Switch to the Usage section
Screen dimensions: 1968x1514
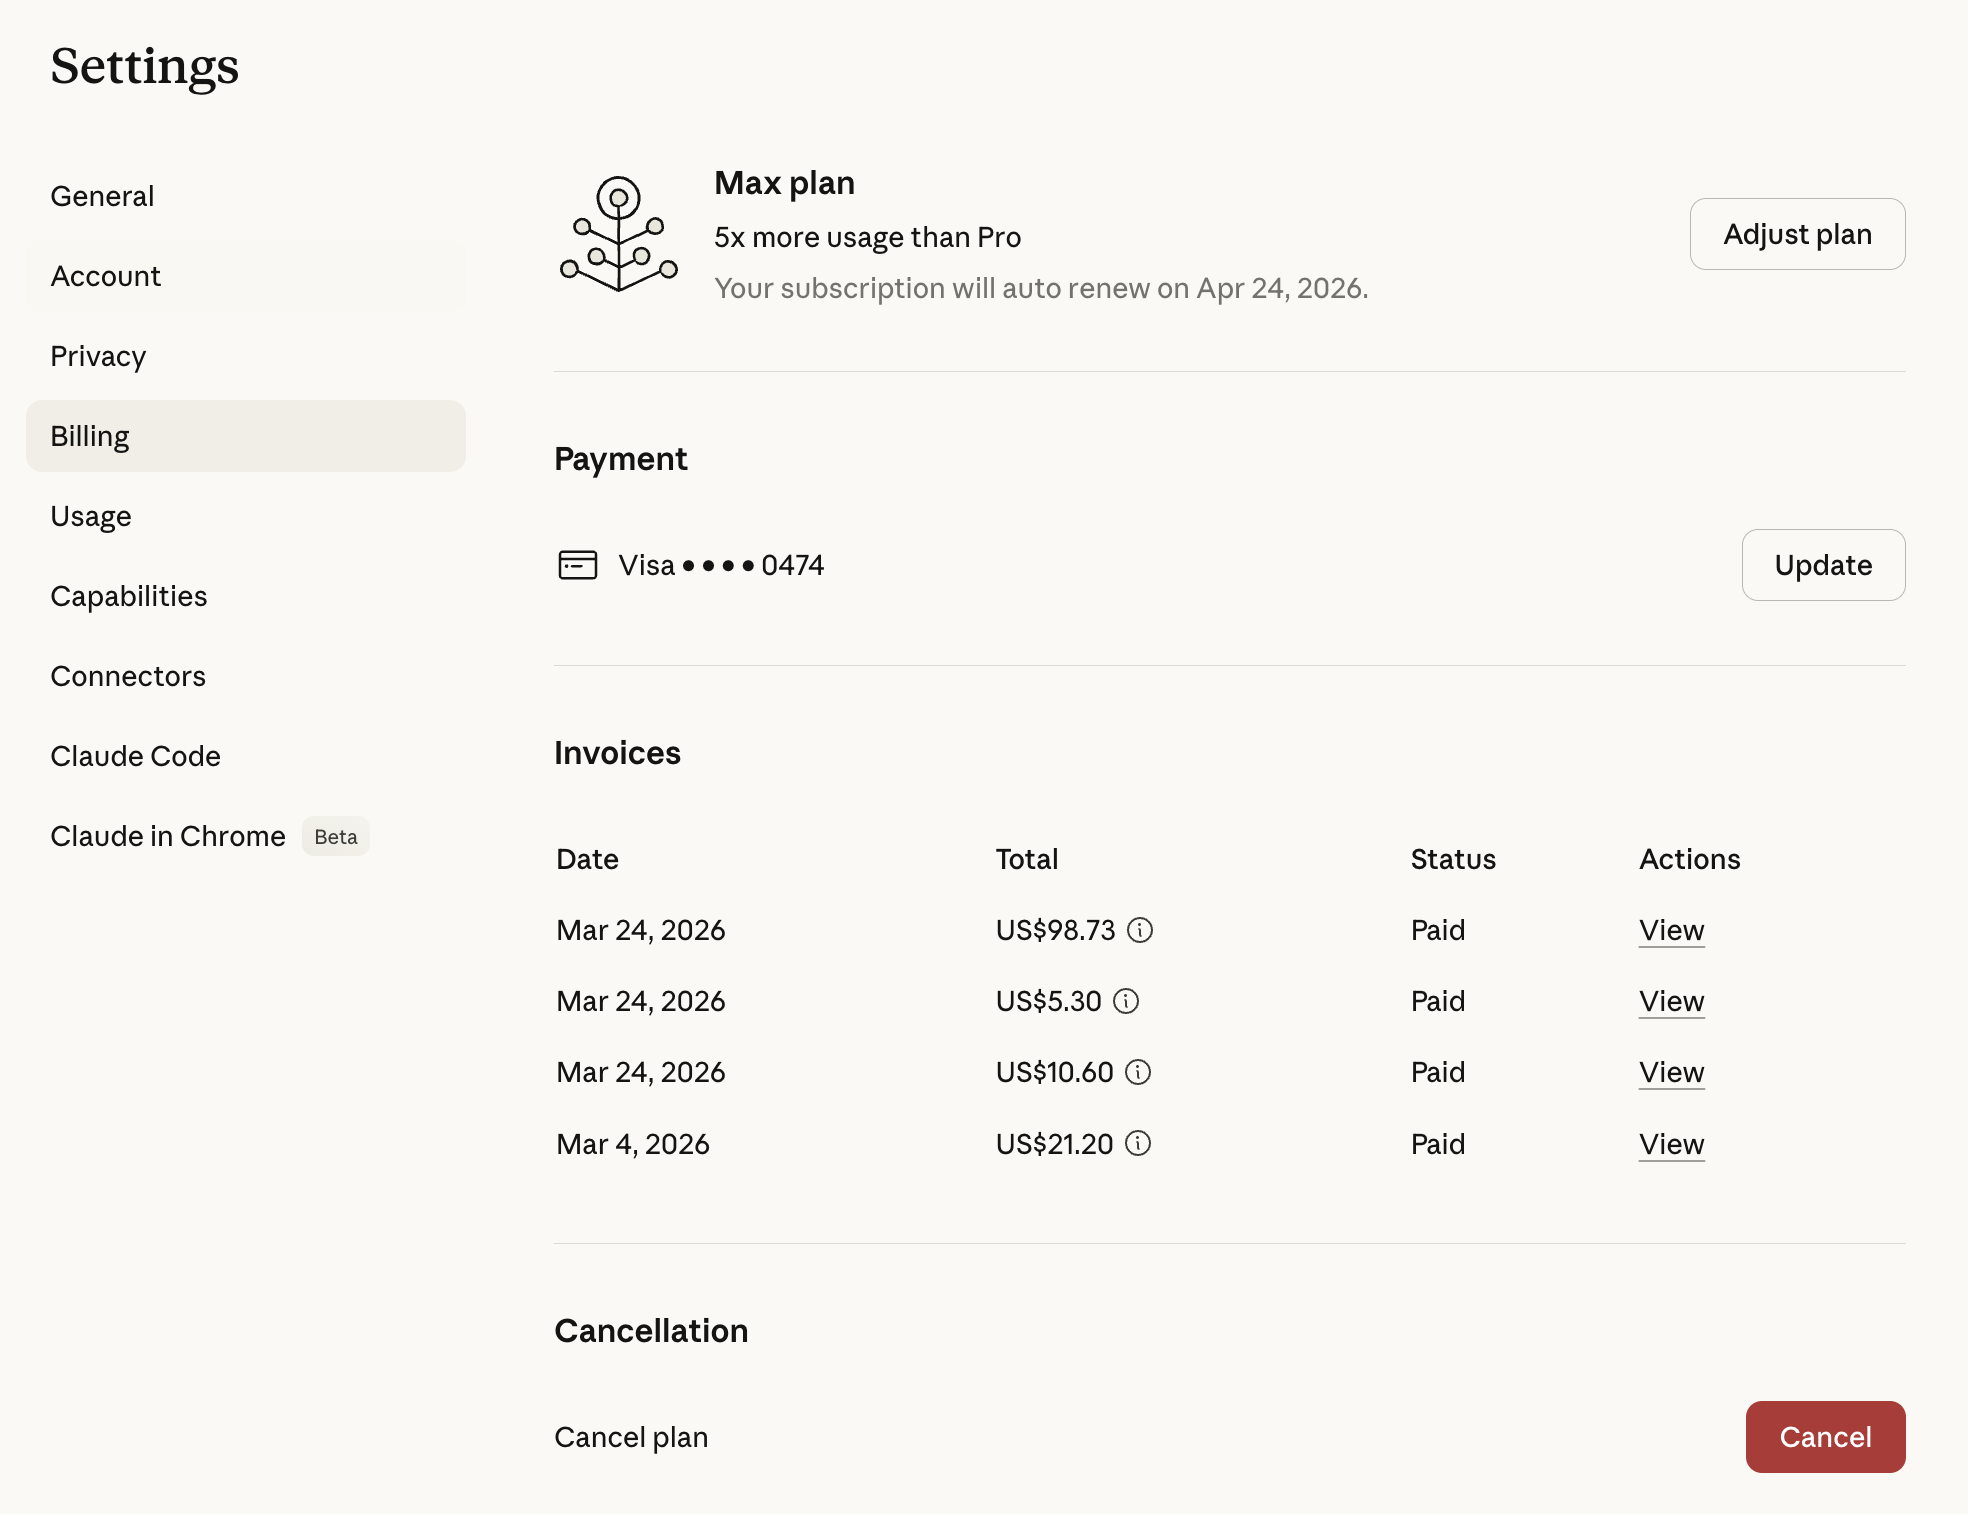coord(91,516)
